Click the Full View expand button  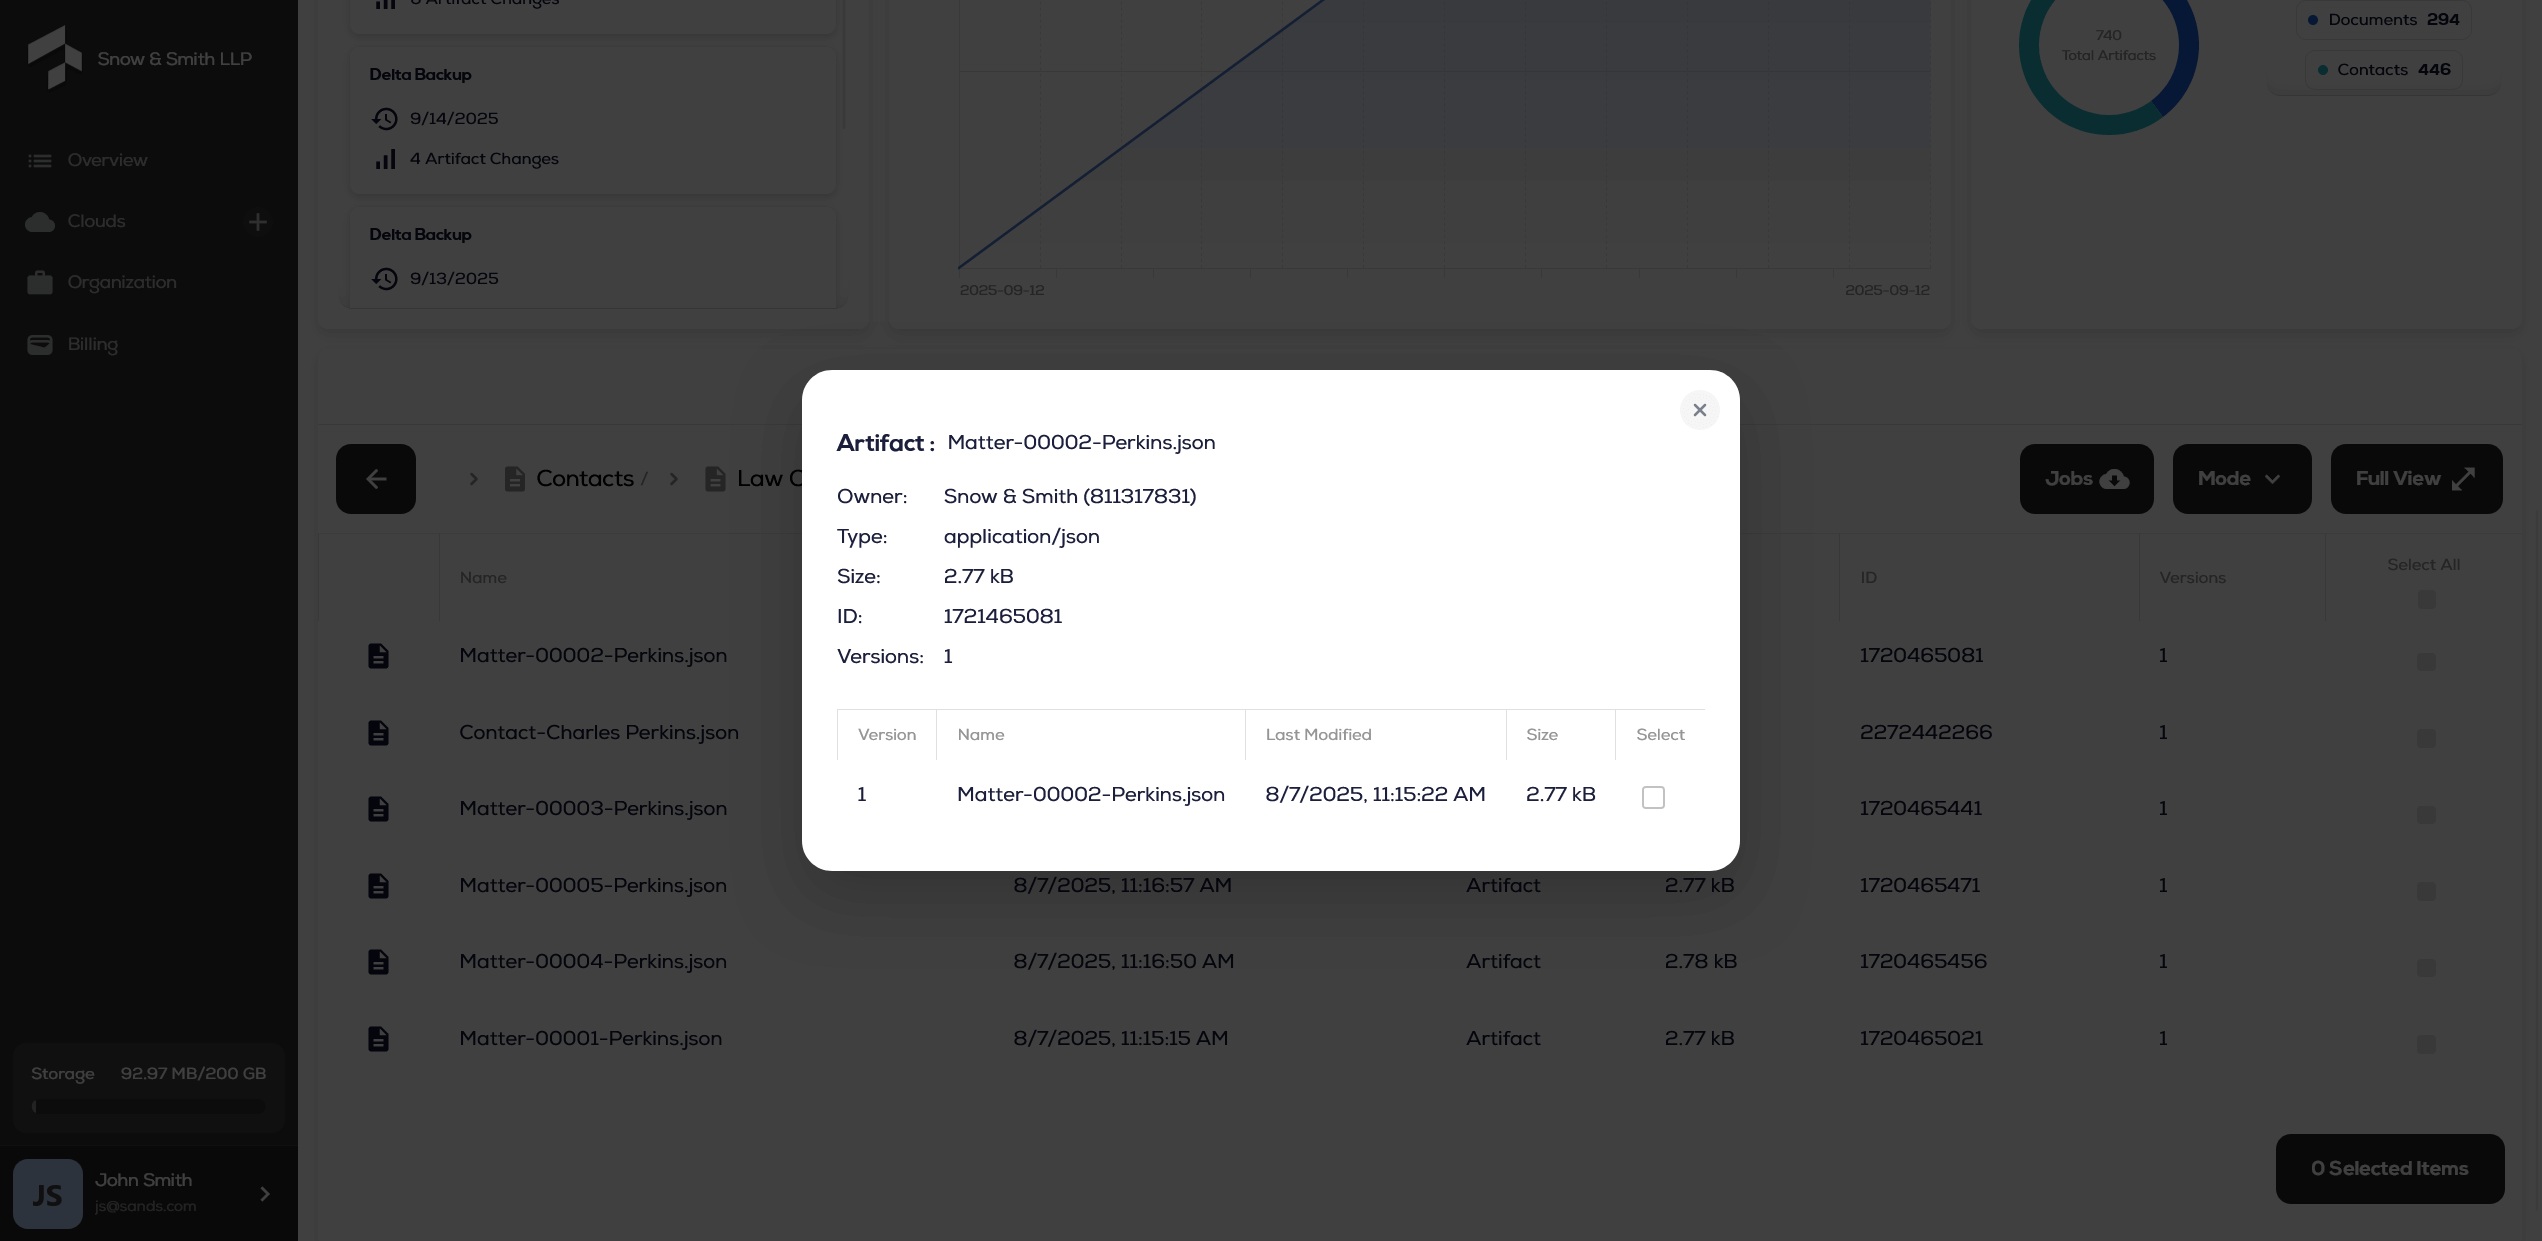(x=2416, y=479)
